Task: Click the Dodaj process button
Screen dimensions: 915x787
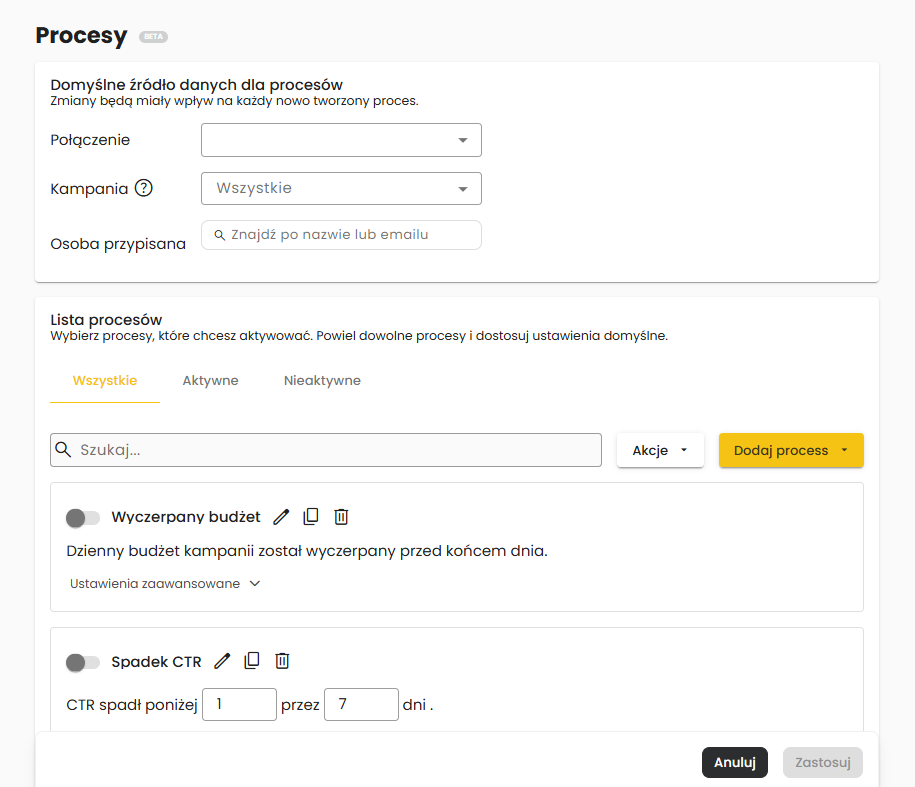Action: 790,450
